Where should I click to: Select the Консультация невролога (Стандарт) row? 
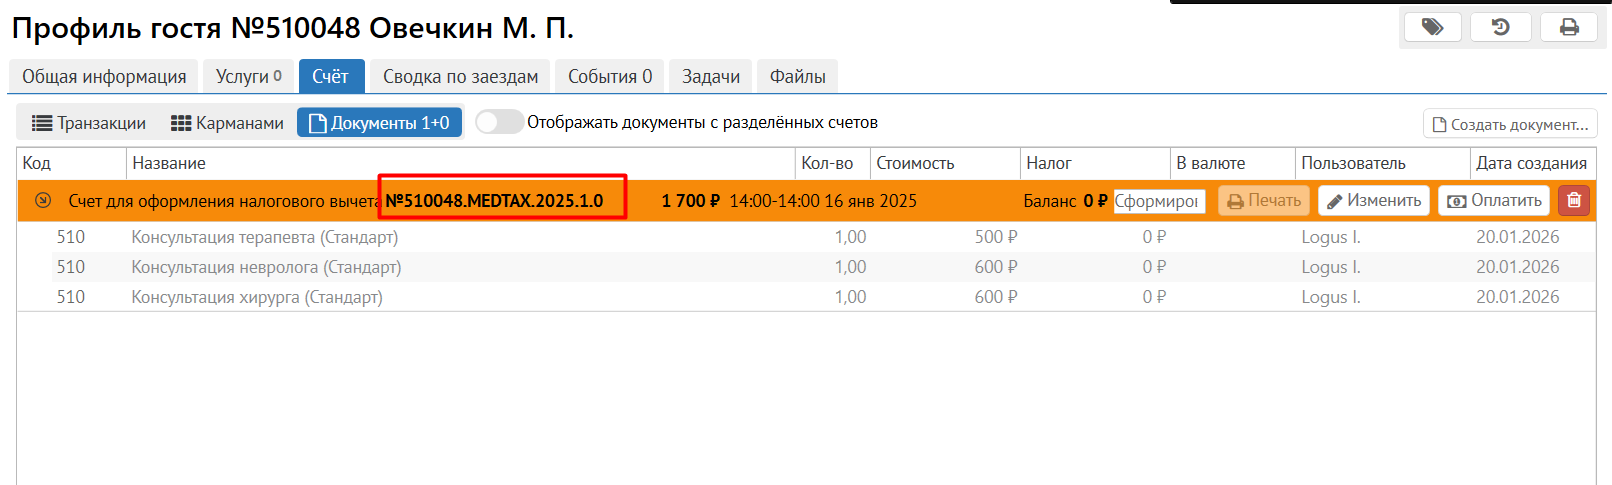806,267
